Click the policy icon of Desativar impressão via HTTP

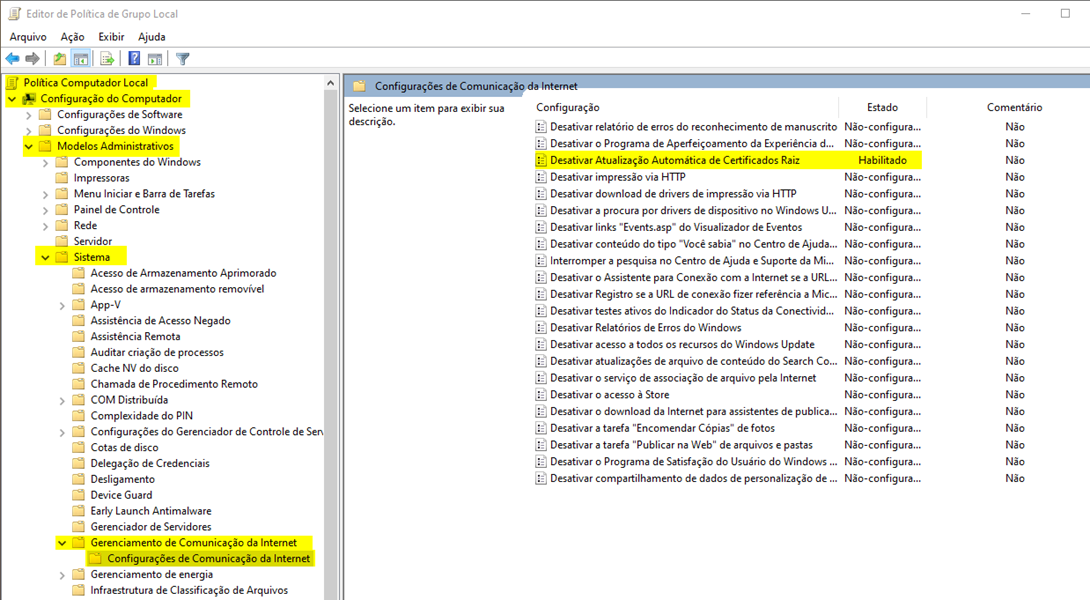[541, 177]
